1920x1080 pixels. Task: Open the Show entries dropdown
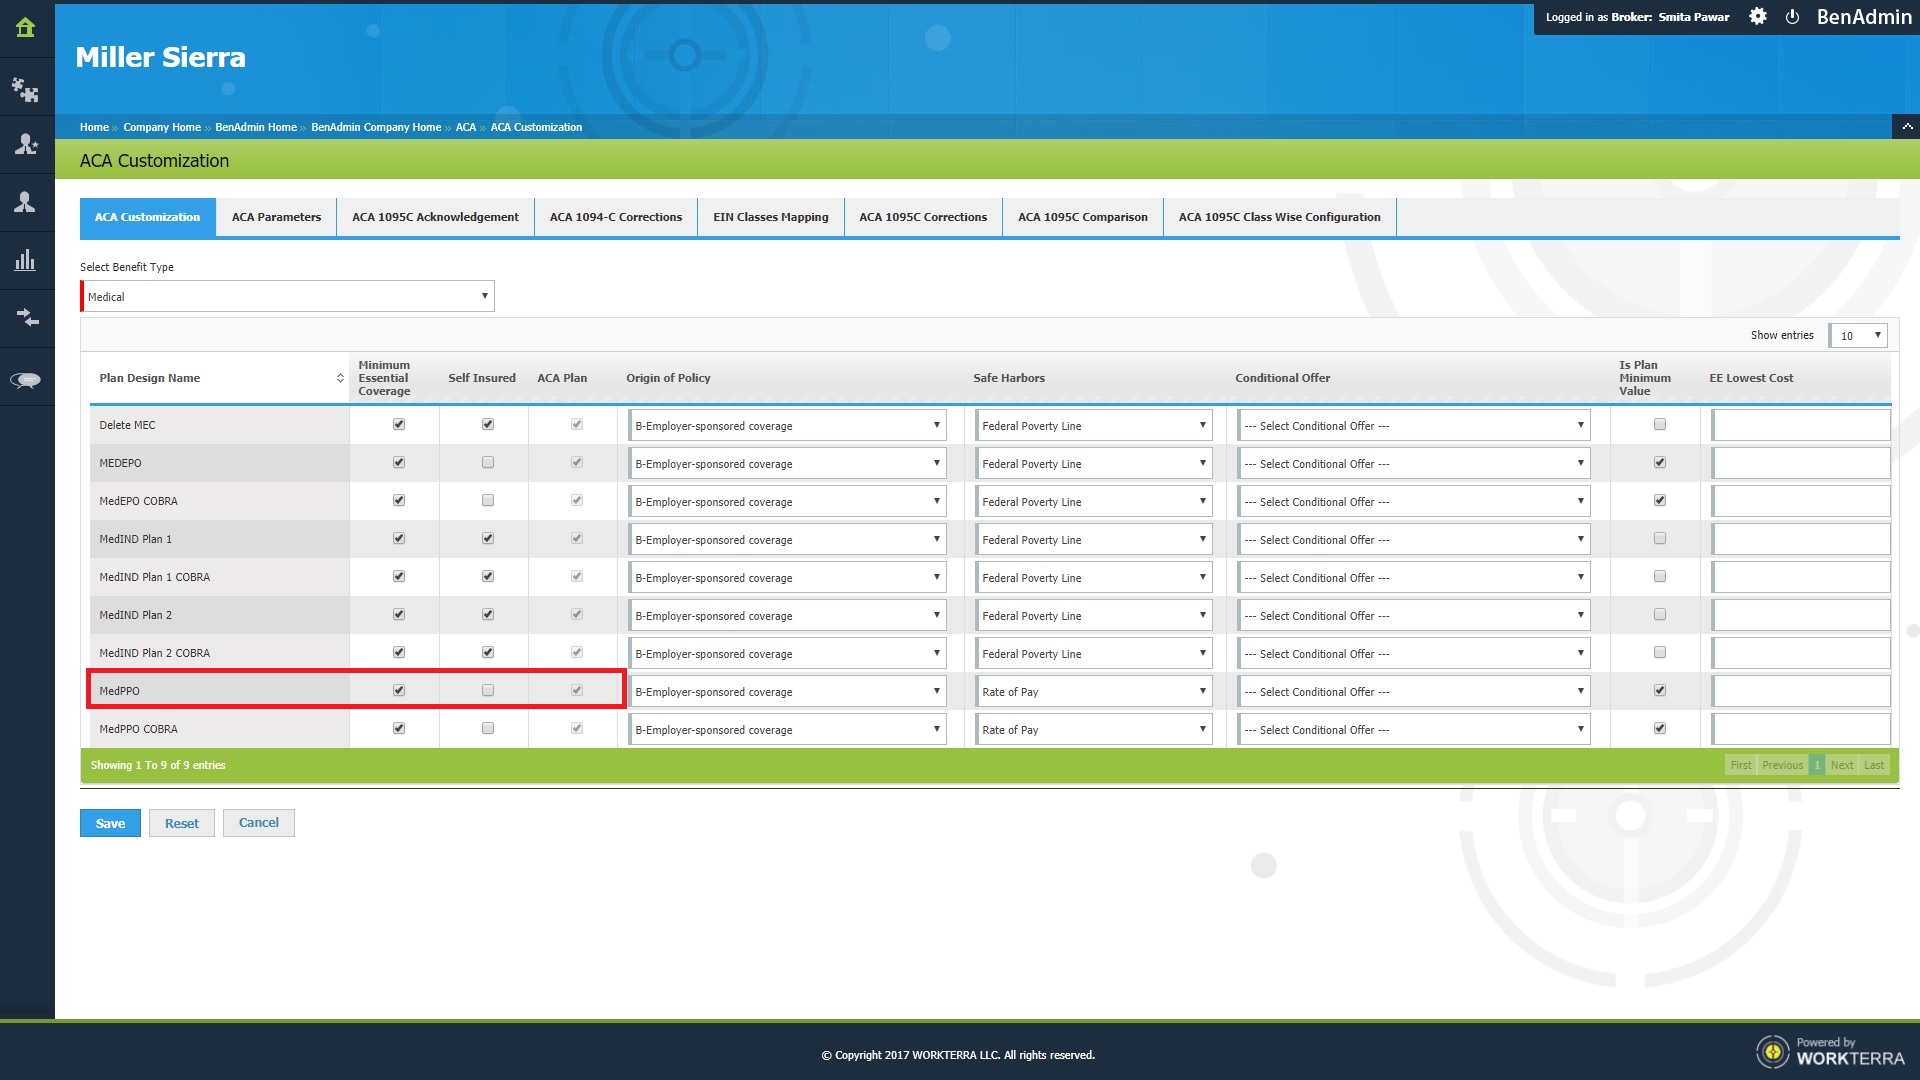1858,335
